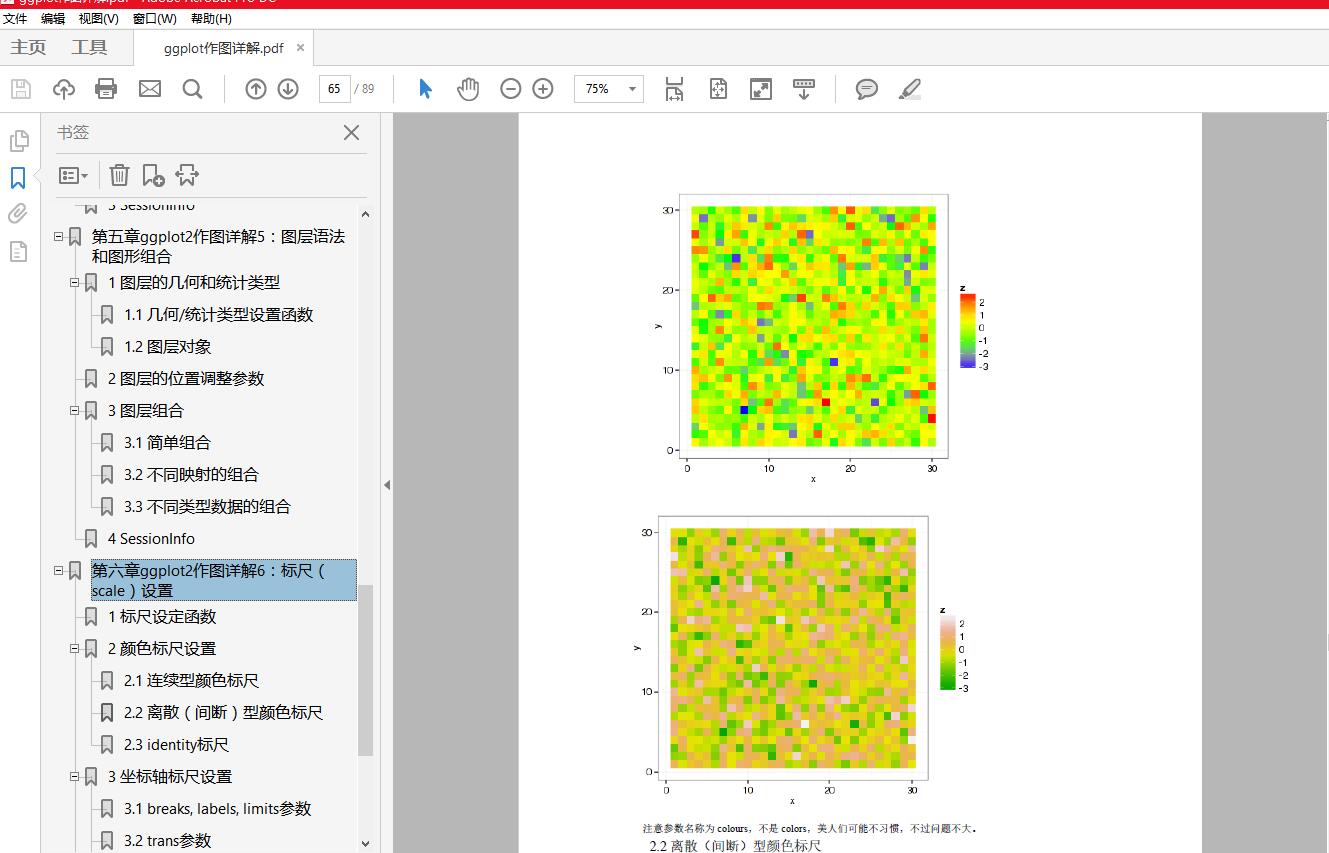This screenshot has width=1329, height=853.
Task: Switch to the 工具 tab
Action: click(89, 47)
